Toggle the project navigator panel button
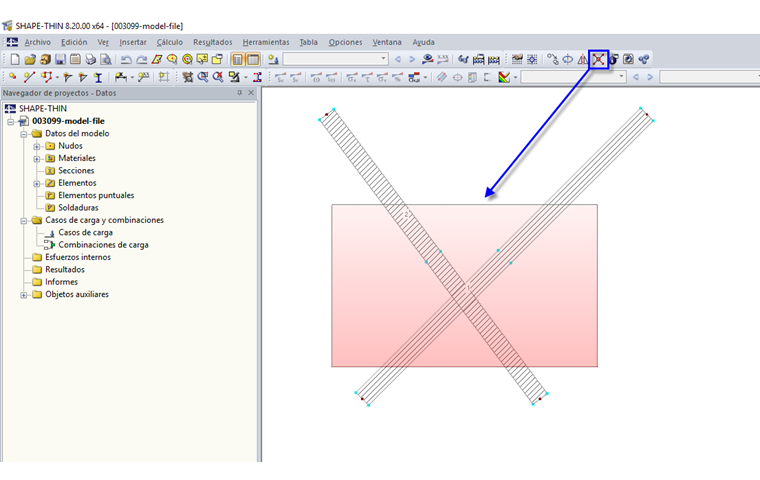 [x=237, y=59]
